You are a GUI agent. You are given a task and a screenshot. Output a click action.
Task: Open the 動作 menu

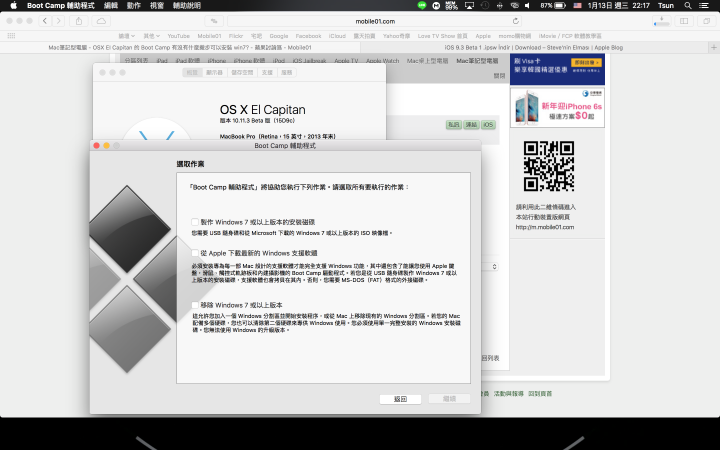tap(134, 6)
